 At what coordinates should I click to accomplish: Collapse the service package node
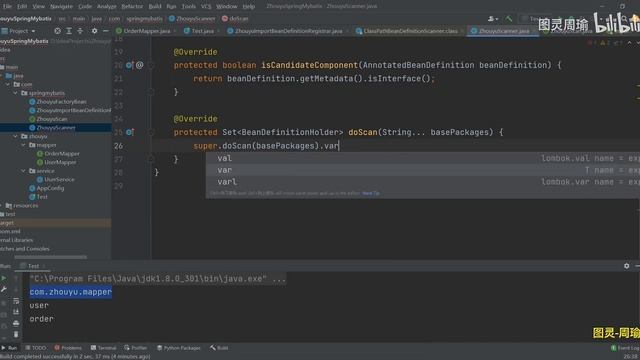23,171
